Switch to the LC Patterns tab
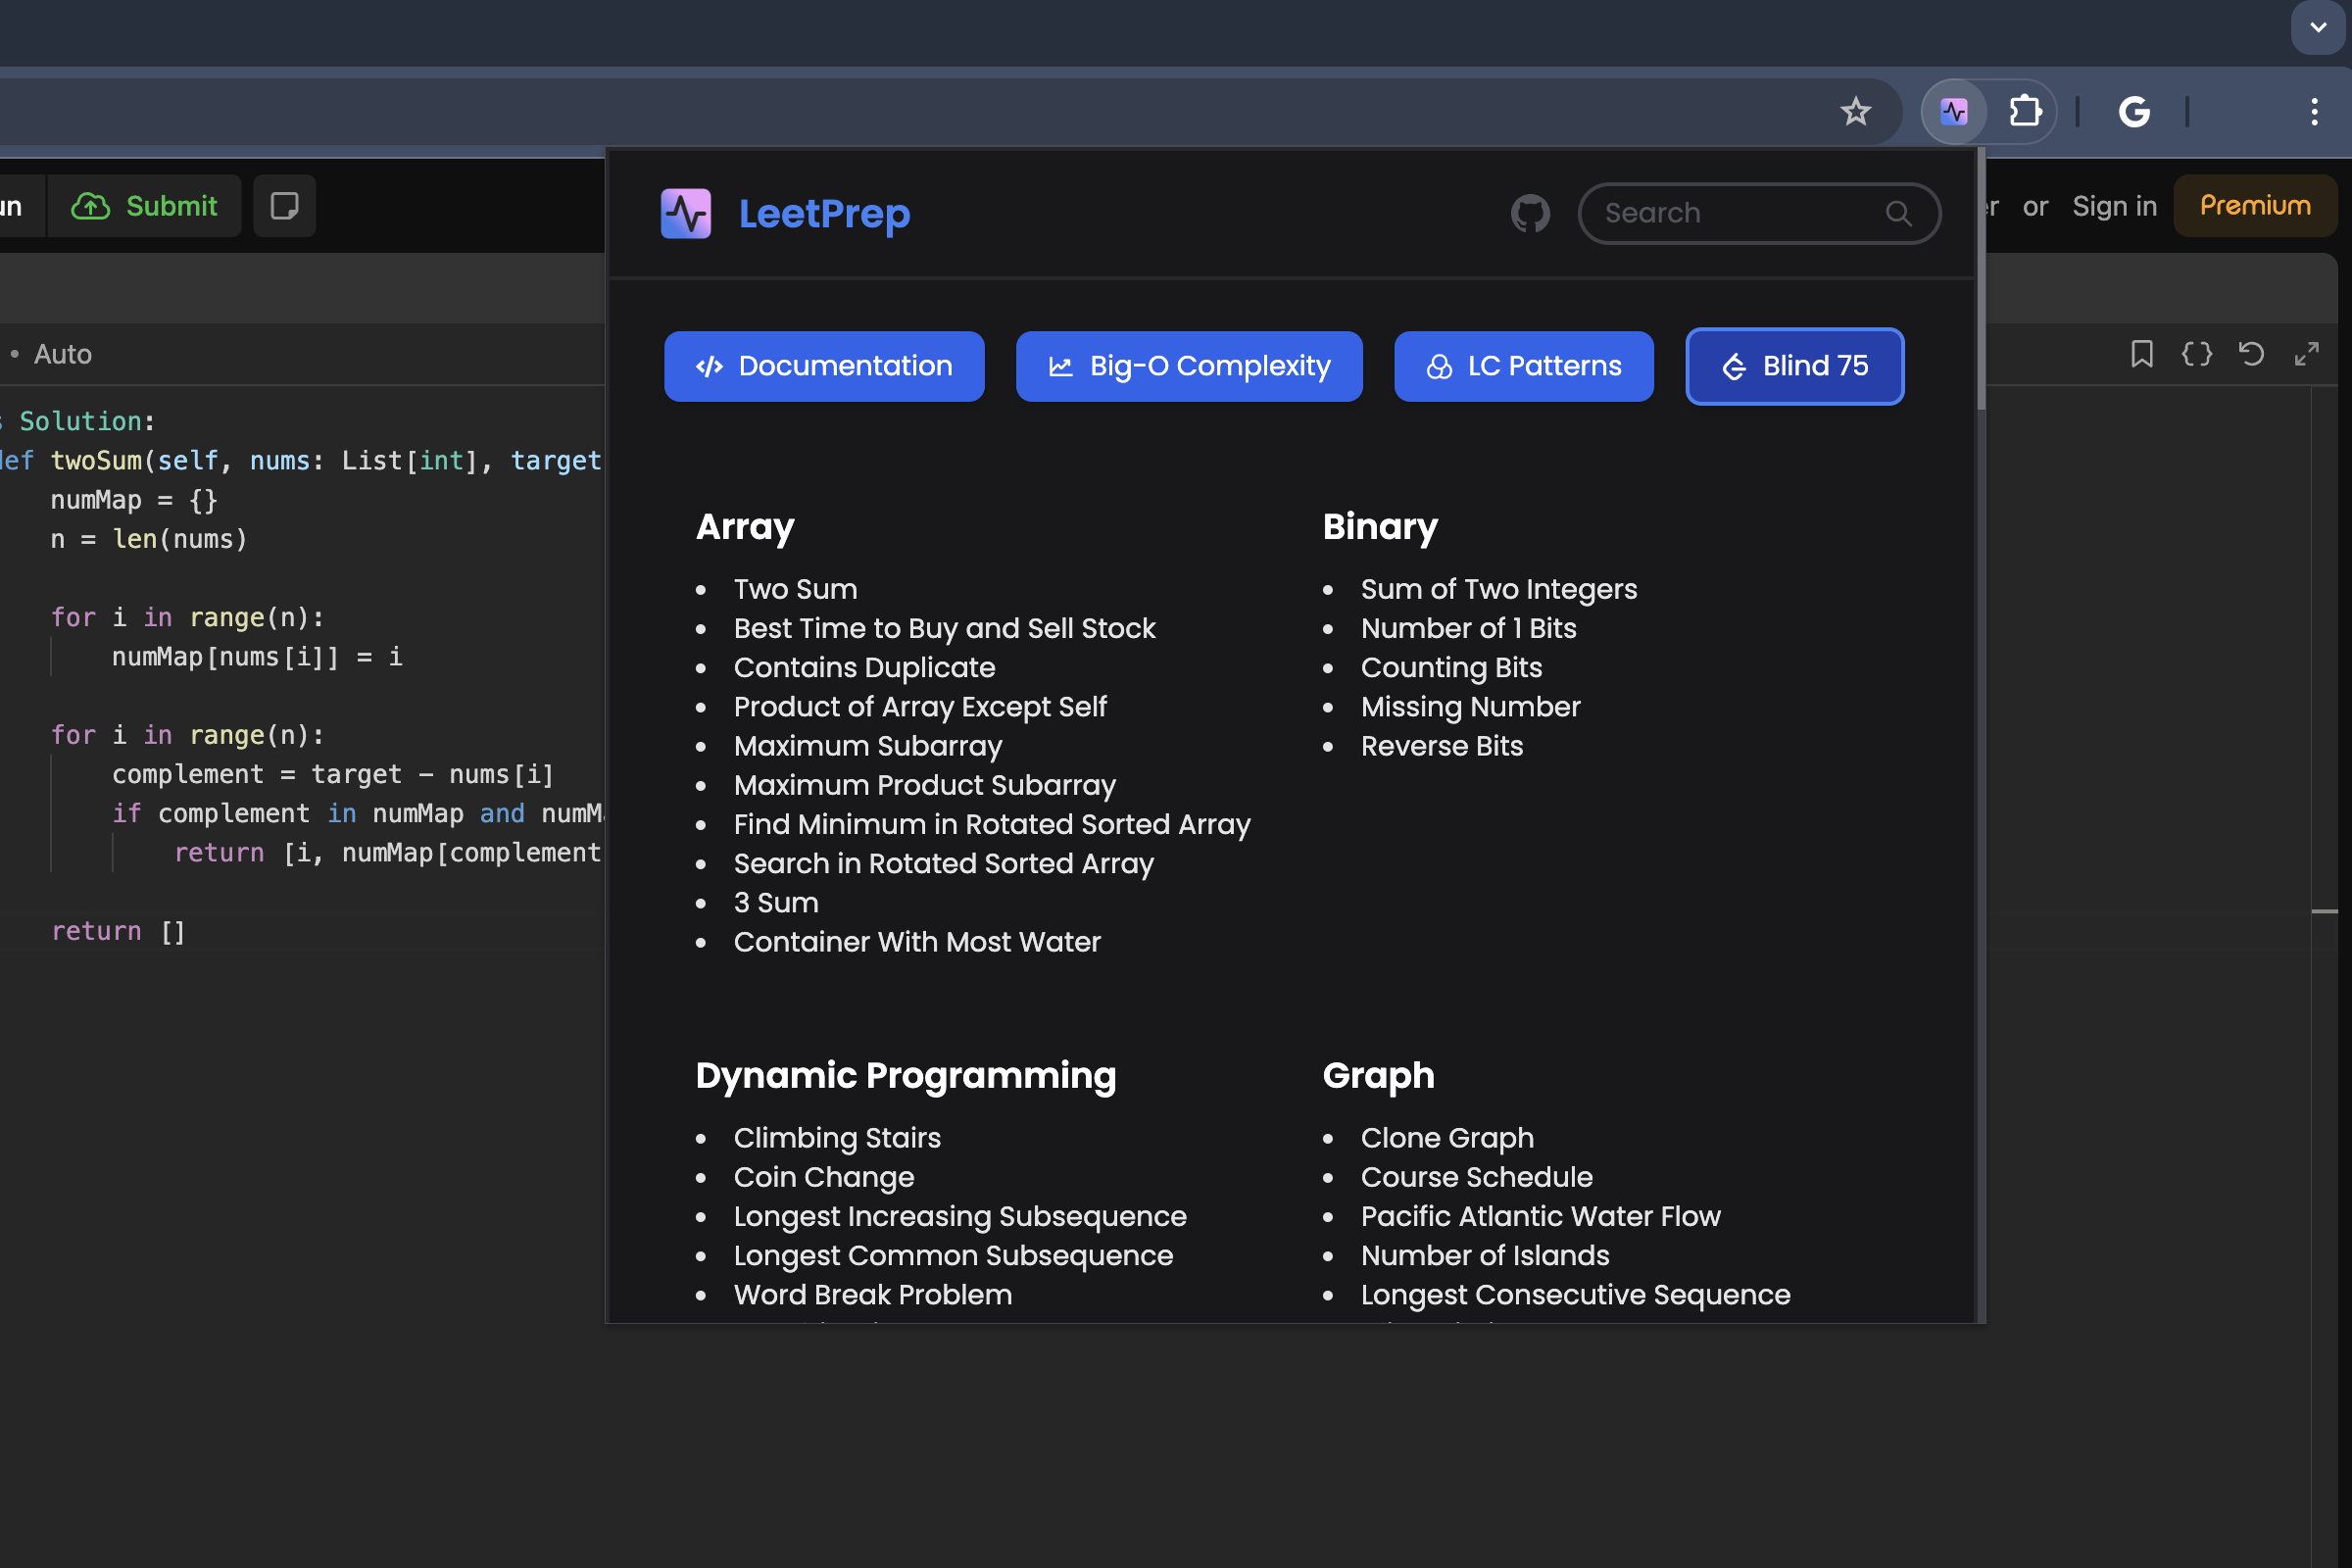This screenshot has width=2352, height=1568. (x=1523, y=366)
